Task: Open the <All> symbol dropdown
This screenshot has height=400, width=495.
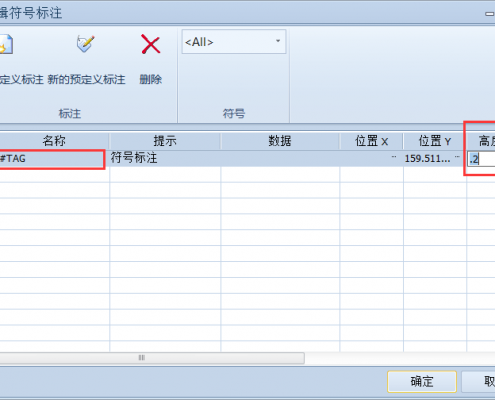Action: click(x=234, y=42)
